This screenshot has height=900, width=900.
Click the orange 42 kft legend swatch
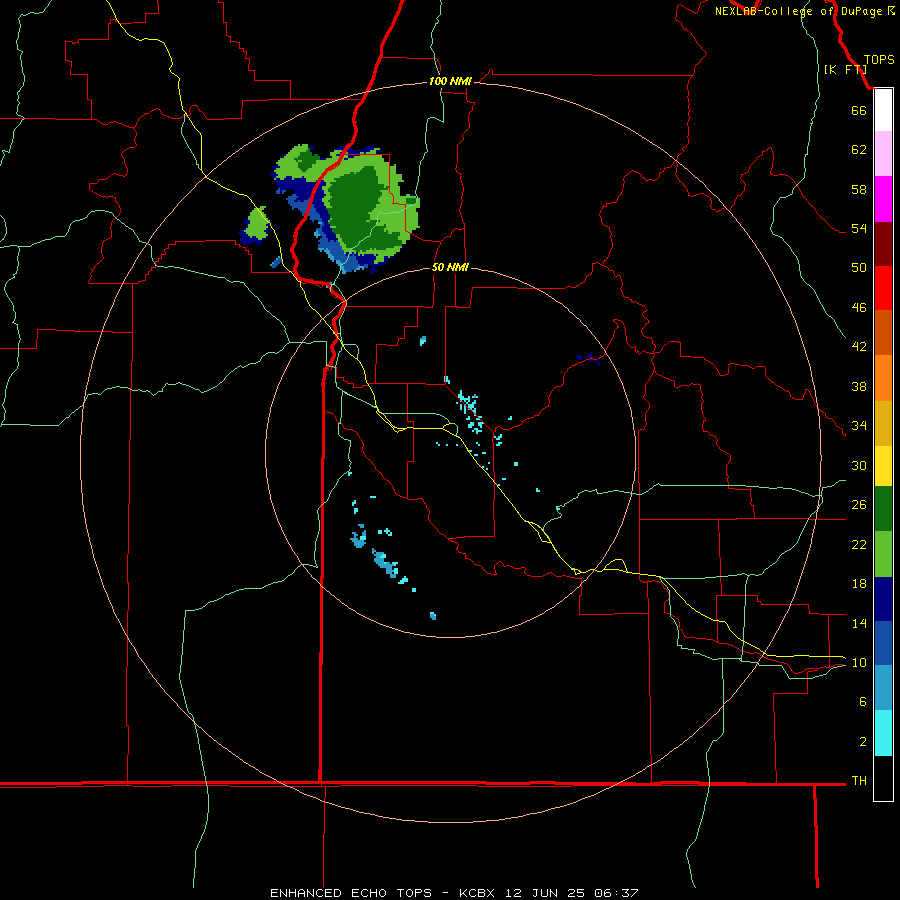pyautogui.click(x=883, y=378)
